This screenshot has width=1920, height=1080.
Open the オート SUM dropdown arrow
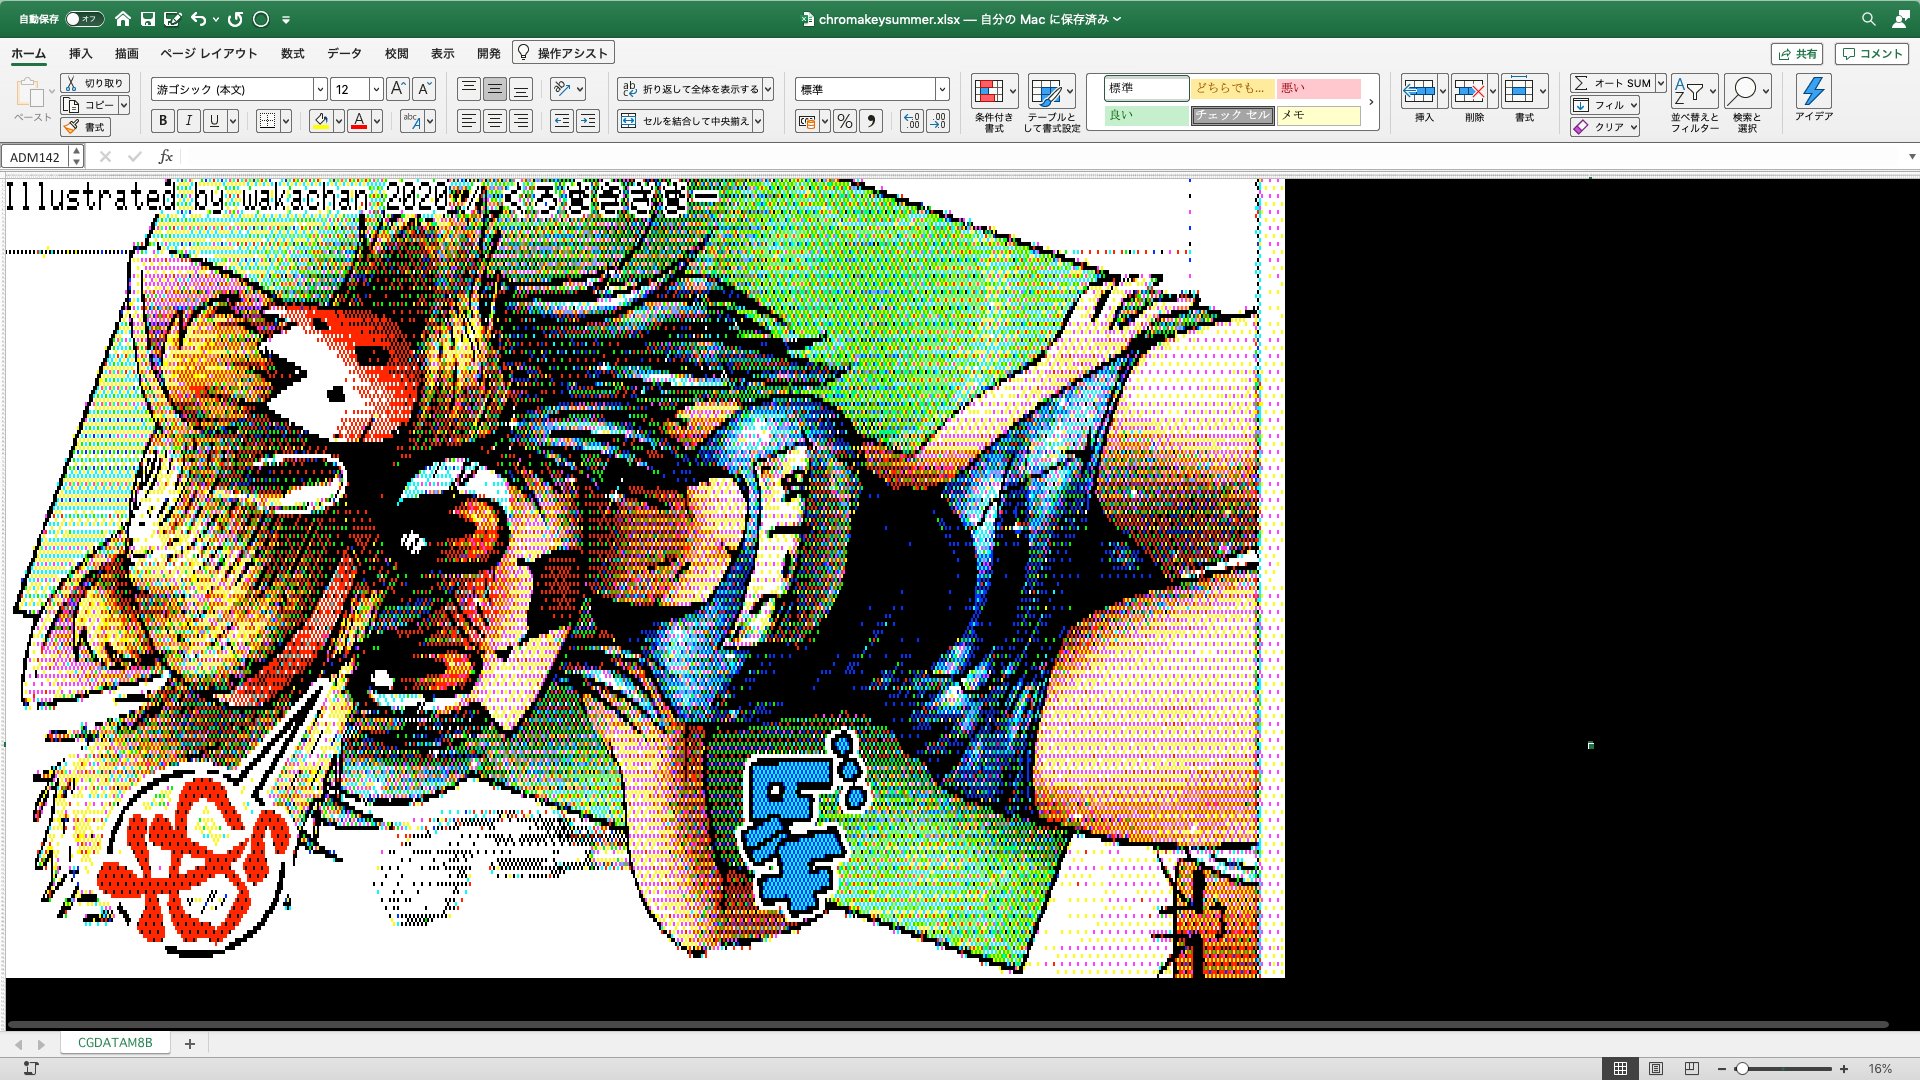1661,83
